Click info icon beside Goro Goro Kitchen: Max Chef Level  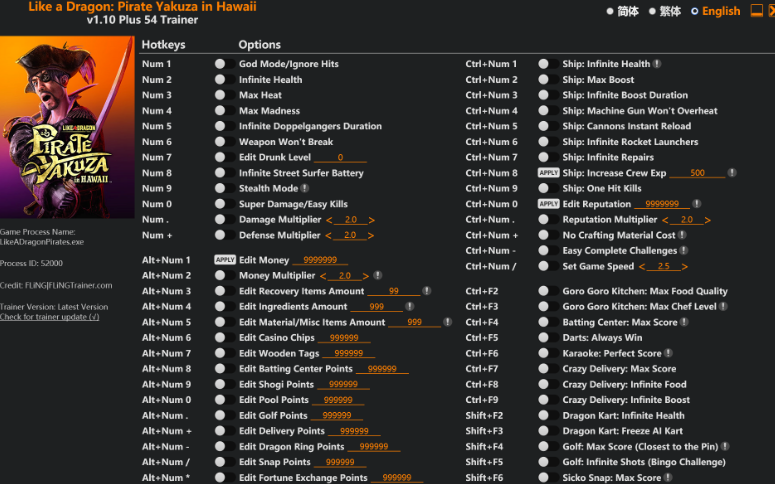(x=723, y=307)
